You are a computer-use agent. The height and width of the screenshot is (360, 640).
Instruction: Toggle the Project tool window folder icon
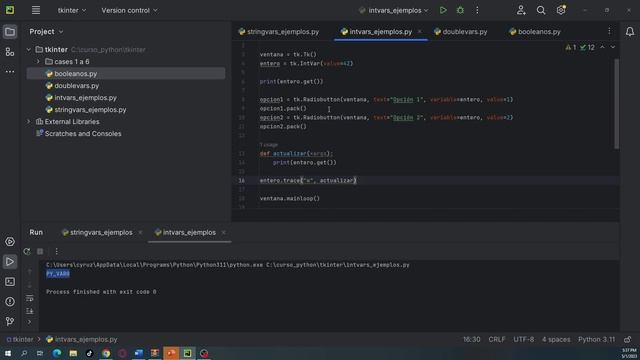10,32
